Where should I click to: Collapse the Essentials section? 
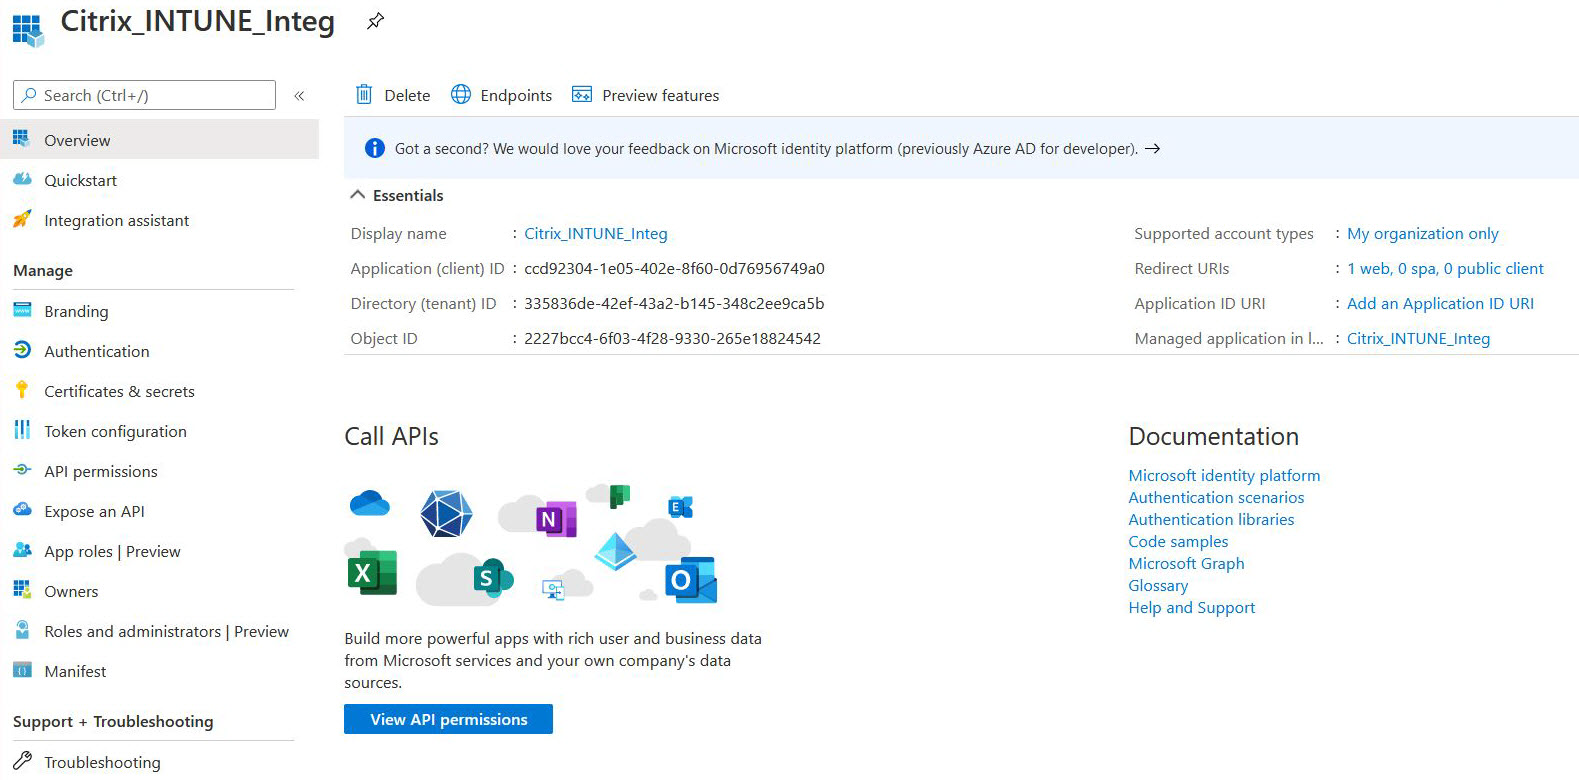click(x=357, y=195)
